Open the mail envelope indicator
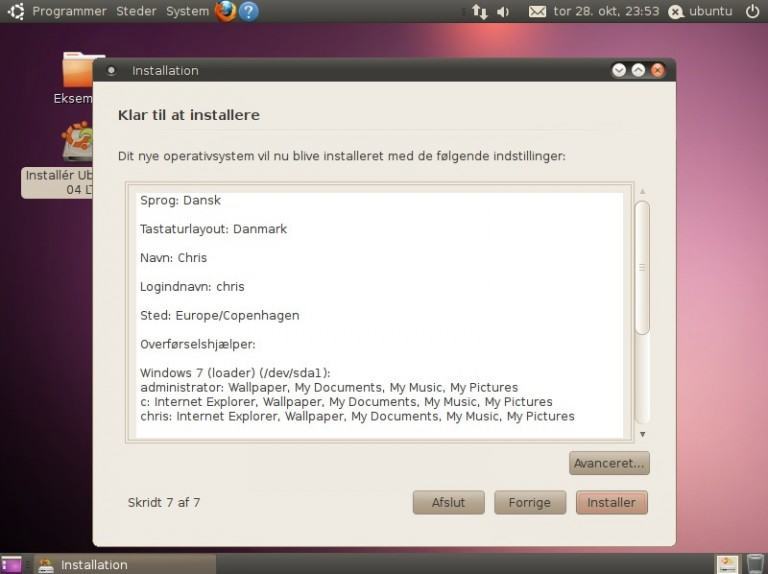The width and height of the screenshot is (768, 574). pos(537,11)
